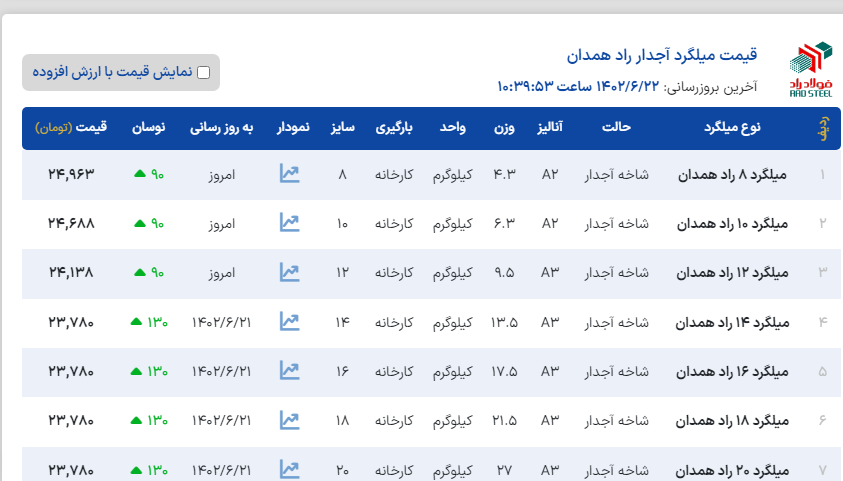Click the Rad Steel logo
Screen dimensions: 843x481
point(809,68)
